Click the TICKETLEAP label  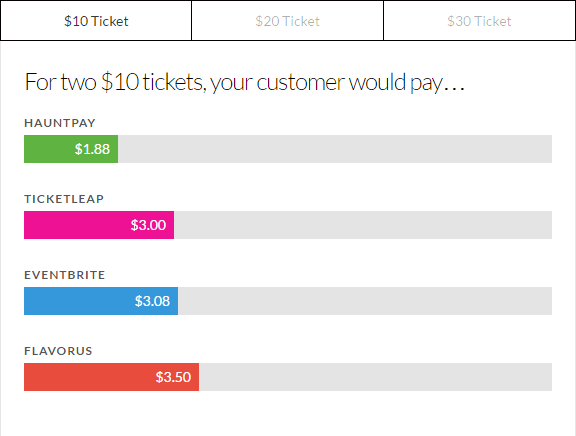click(64, 199)
